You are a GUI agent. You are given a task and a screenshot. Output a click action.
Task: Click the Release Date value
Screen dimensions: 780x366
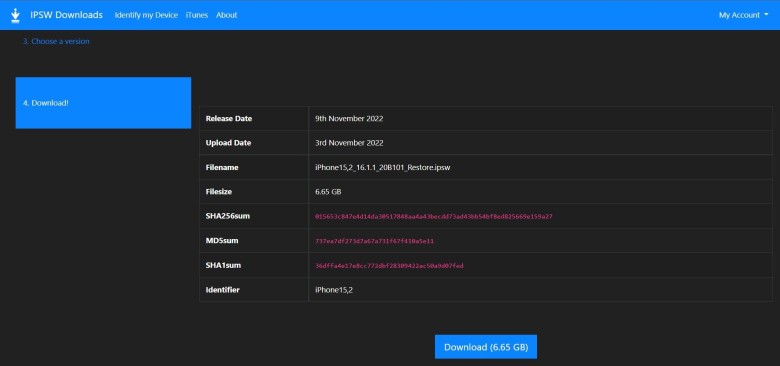coord(349,119)
